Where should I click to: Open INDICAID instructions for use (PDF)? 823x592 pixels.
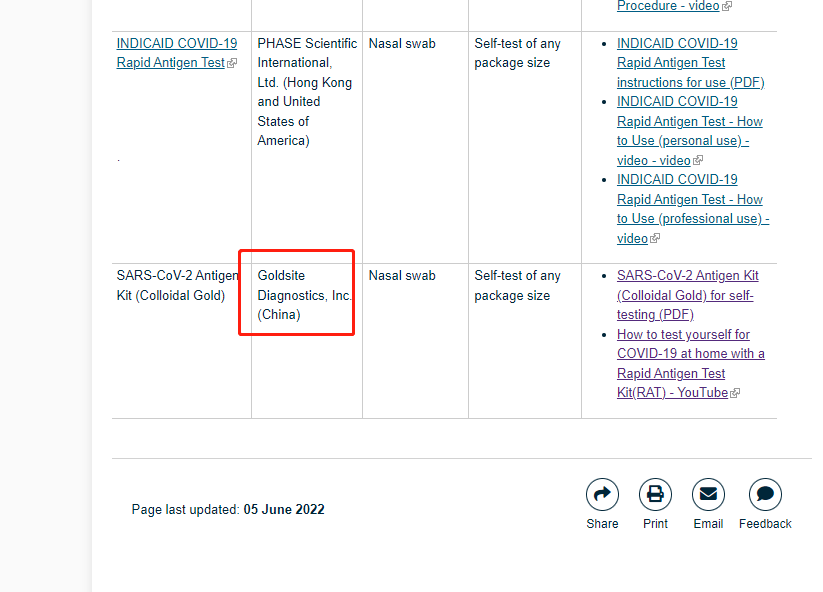click(688, 63)
